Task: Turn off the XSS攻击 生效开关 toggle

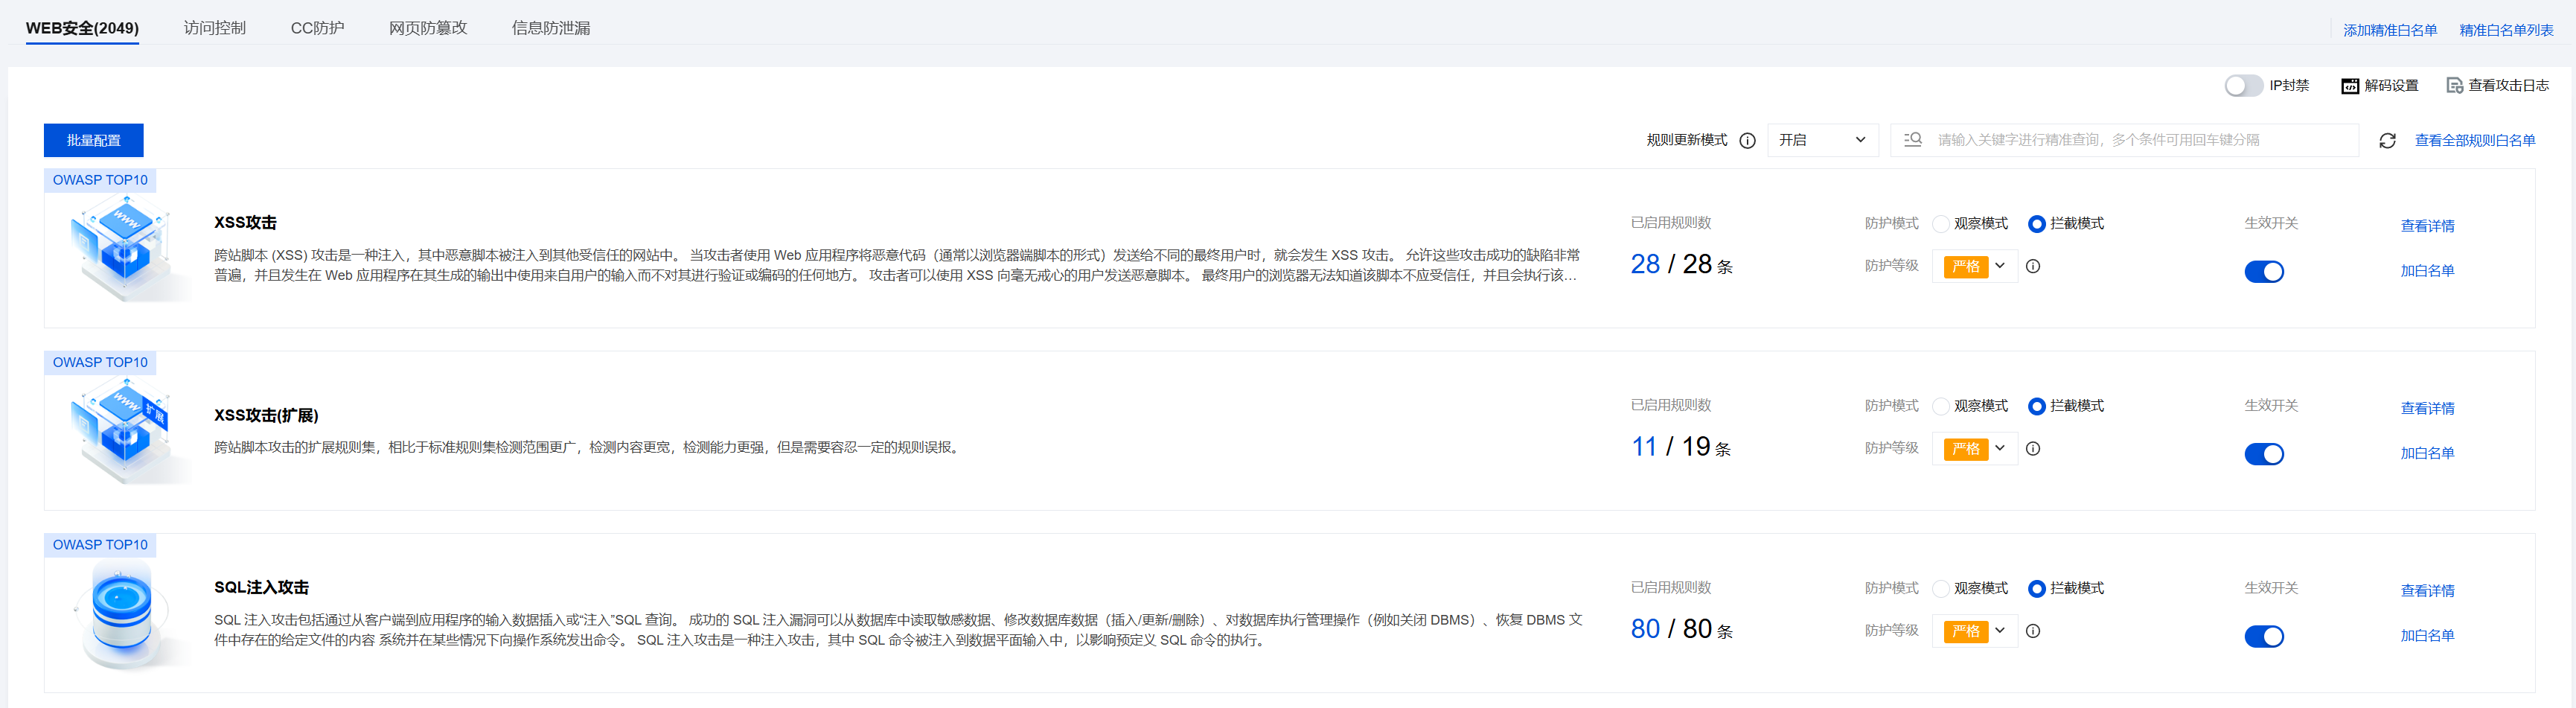Action: pos(2263,272)
